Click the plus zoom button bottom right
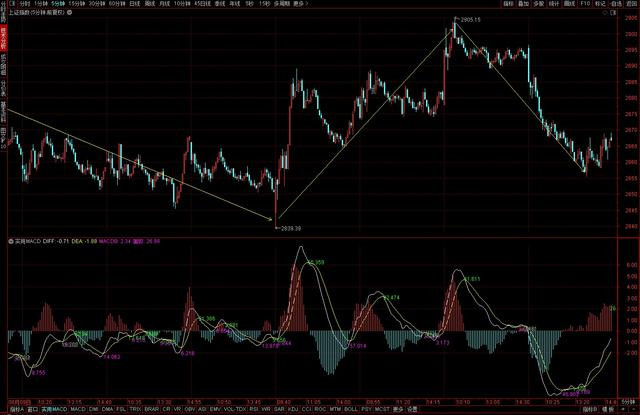This screenshot has width=640, height=415. point(623,409)
